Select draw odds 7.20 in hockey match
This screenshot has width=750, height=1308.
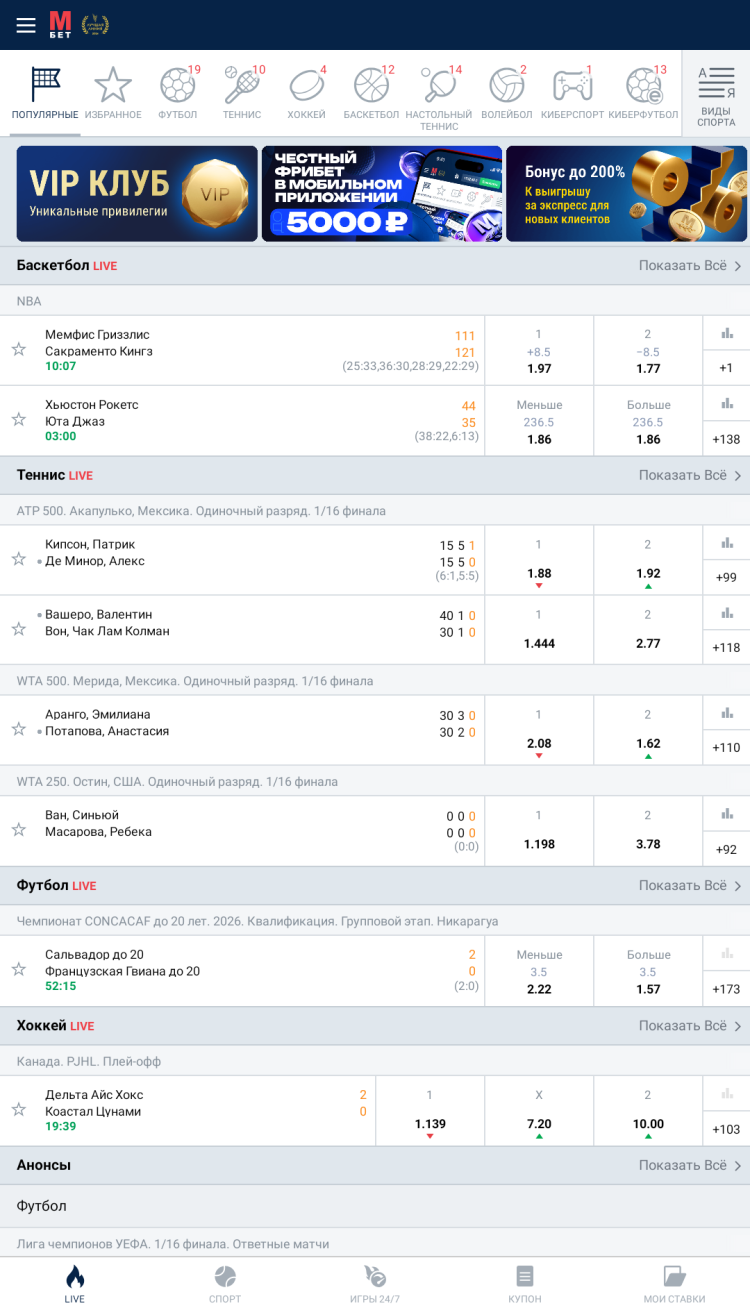[539, 1110]
